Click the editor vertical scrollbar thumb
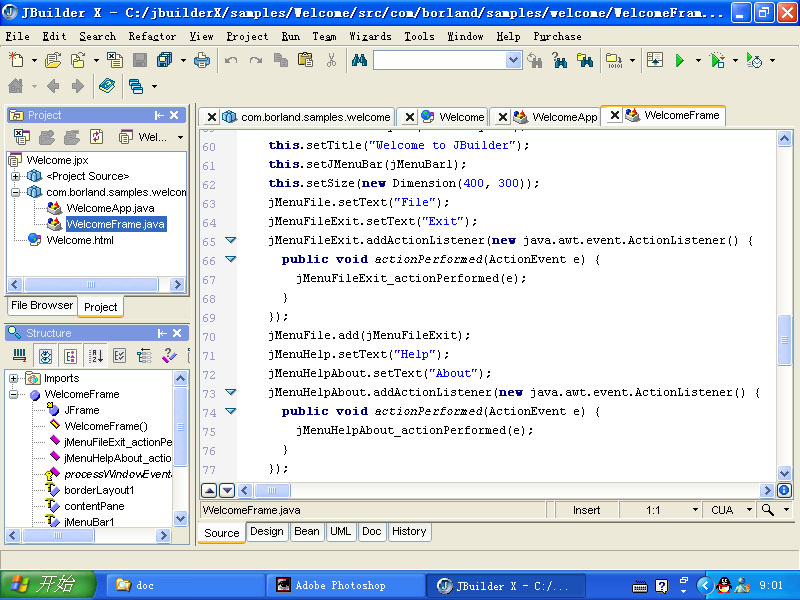The image size is (800, 600). point(785,340)
